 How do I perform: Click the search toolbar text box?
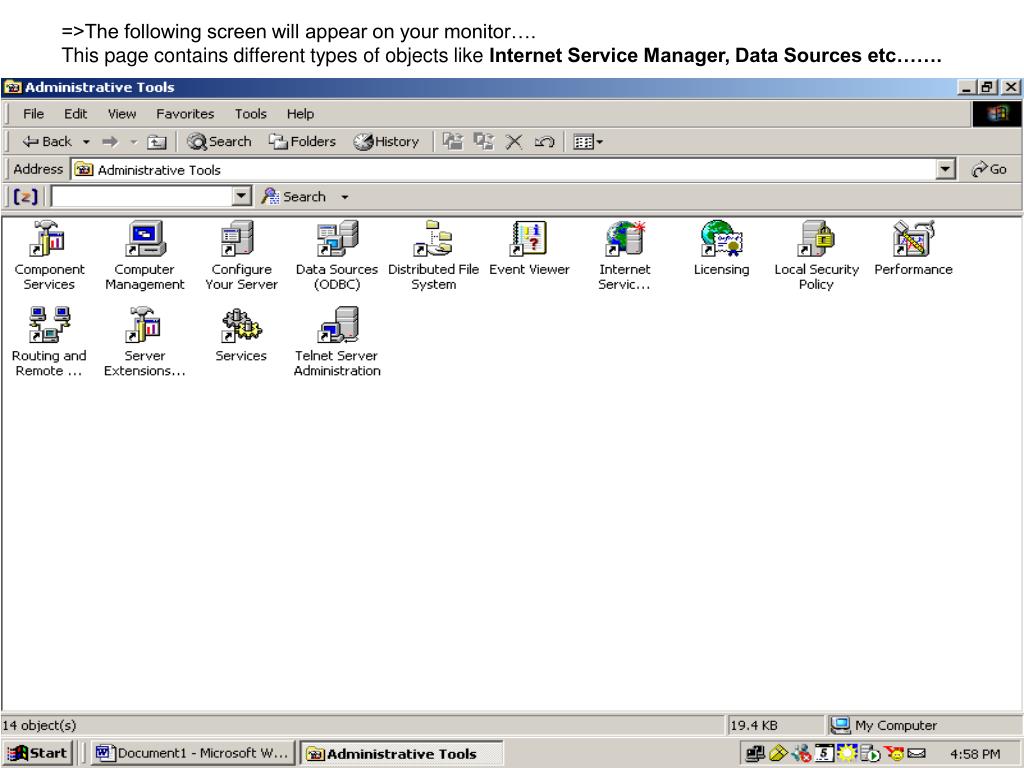point(142,197)
